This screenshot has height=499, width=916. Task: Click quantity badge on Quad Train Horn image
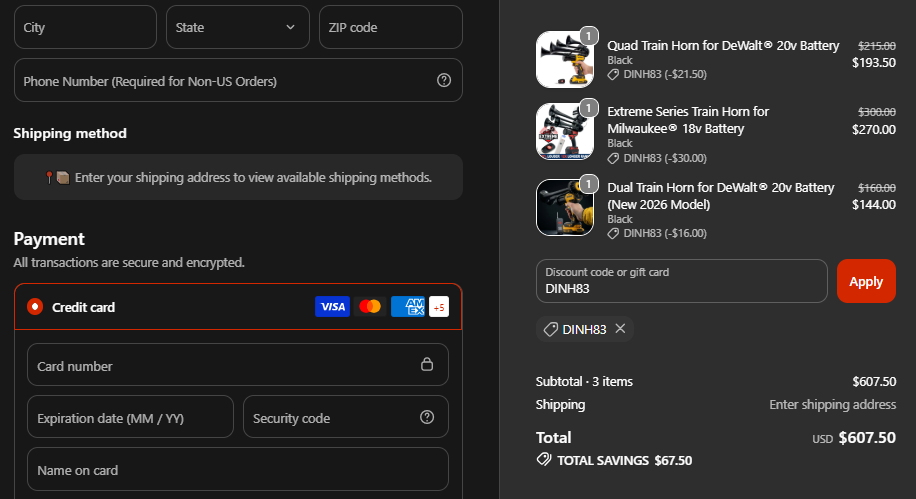click(x=589, y=36)
